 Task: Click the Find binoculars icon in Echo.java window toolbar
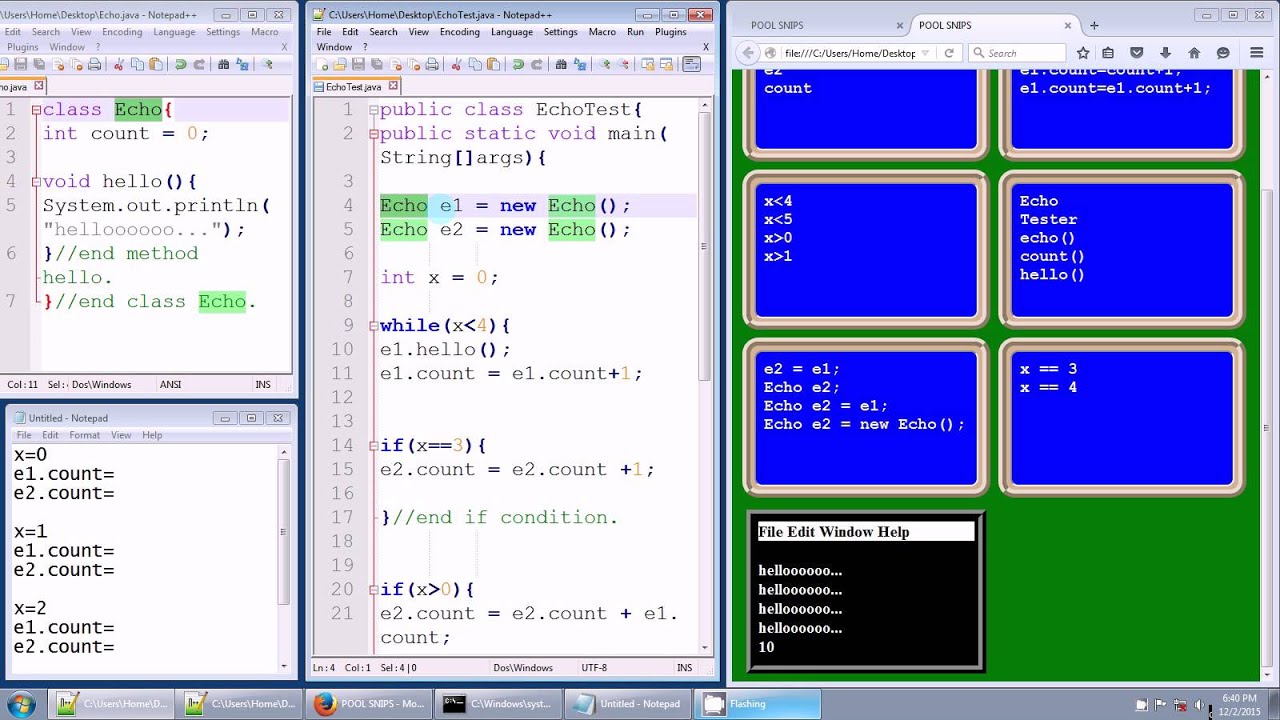click(223, 64)
